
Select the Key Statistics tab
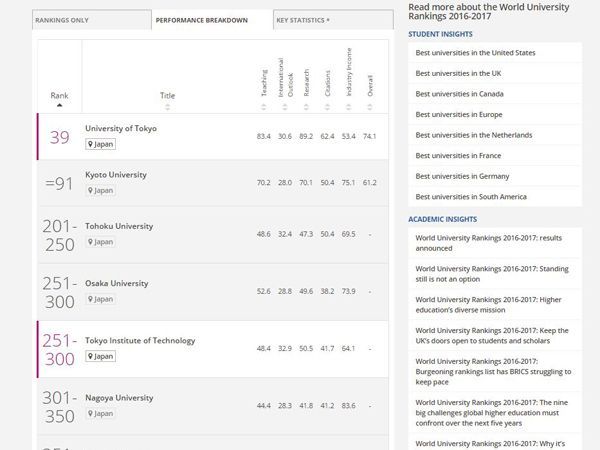pyautogui.click(x=333, y=20)
